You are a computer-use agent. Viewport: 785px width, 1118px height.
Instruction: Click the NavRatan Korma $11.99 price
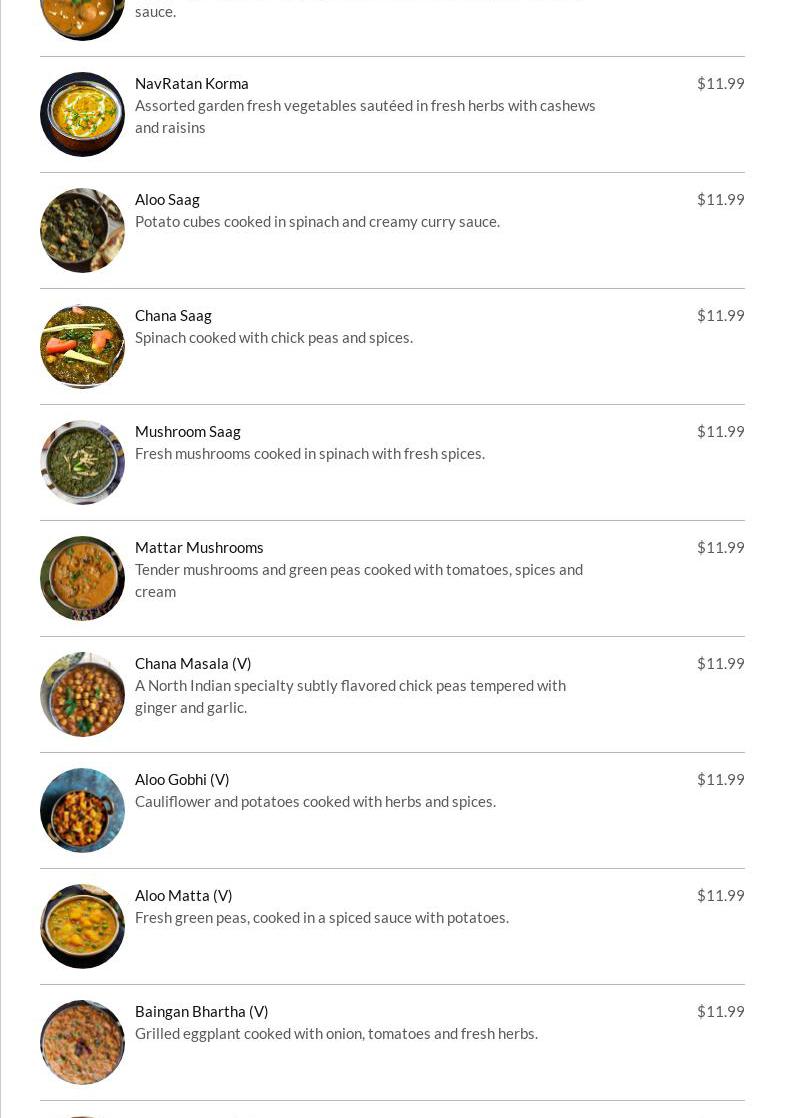pos(720,83)
